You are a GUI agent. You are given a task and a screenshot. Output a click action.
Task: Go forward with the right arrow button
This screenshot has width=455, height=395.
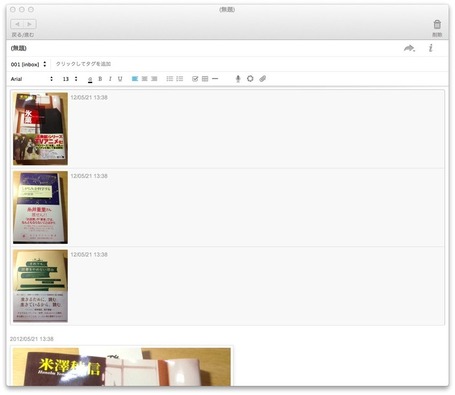[x=30, y=24]
